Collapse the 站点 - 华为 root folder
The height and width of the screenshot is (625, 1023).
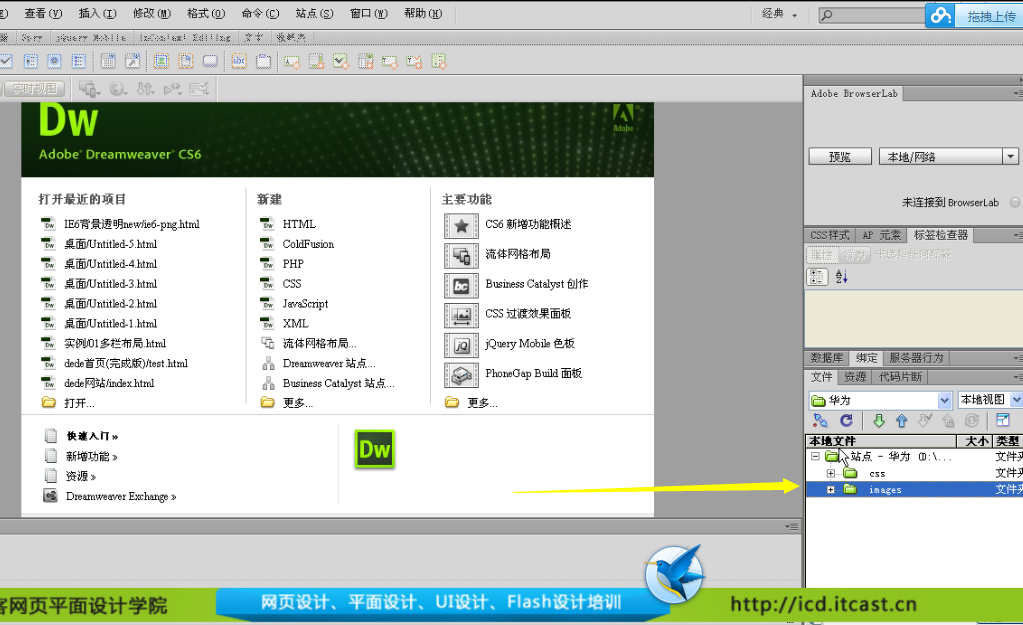point(815,456)
